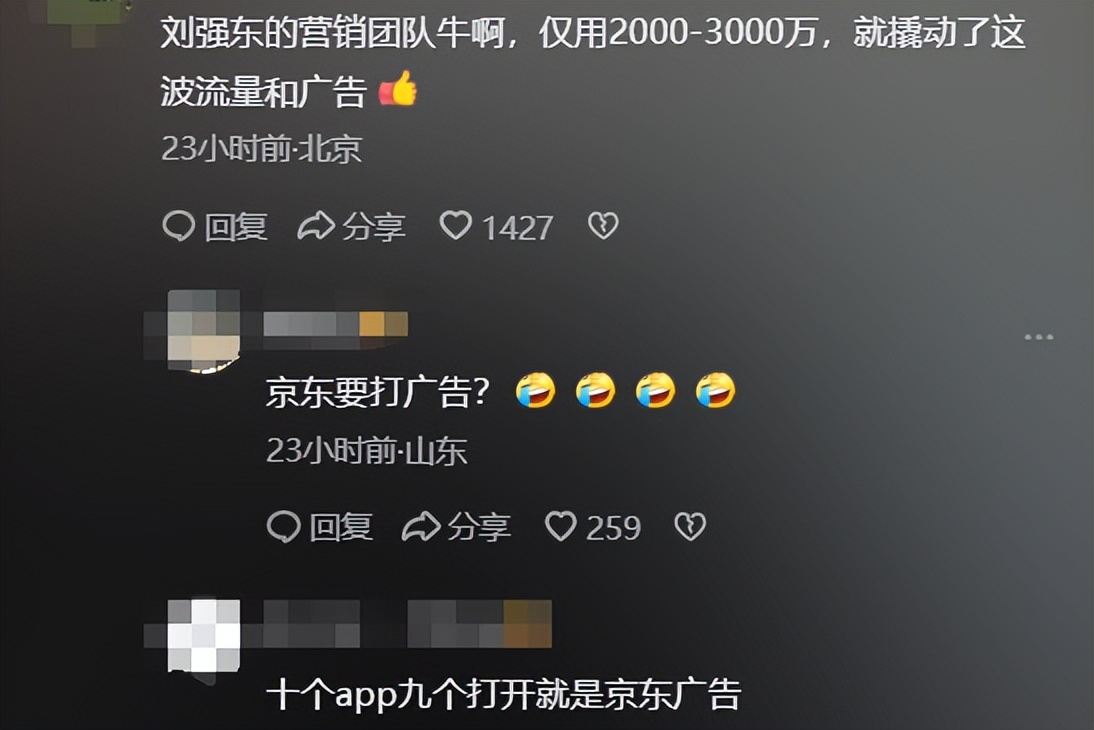Viewport: 1094px width, 730px height.
Task: Click 回复 text under the Shandong reply
Action: 340,527
